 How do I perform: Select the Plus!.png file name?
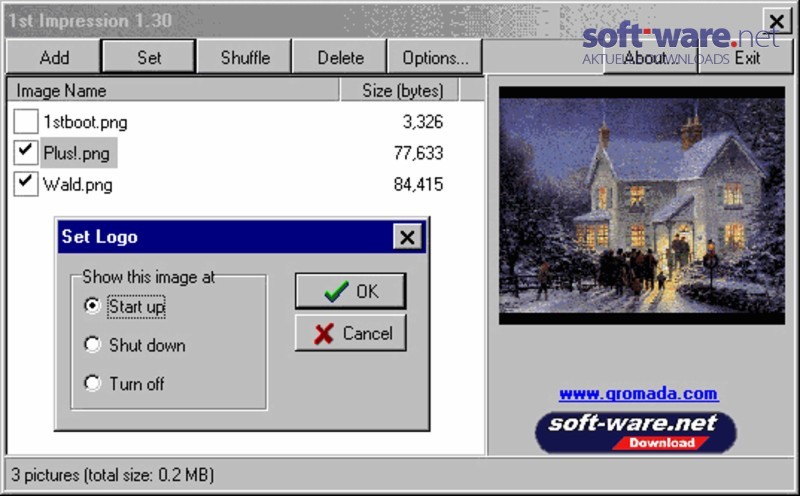[x=79, y=153]
